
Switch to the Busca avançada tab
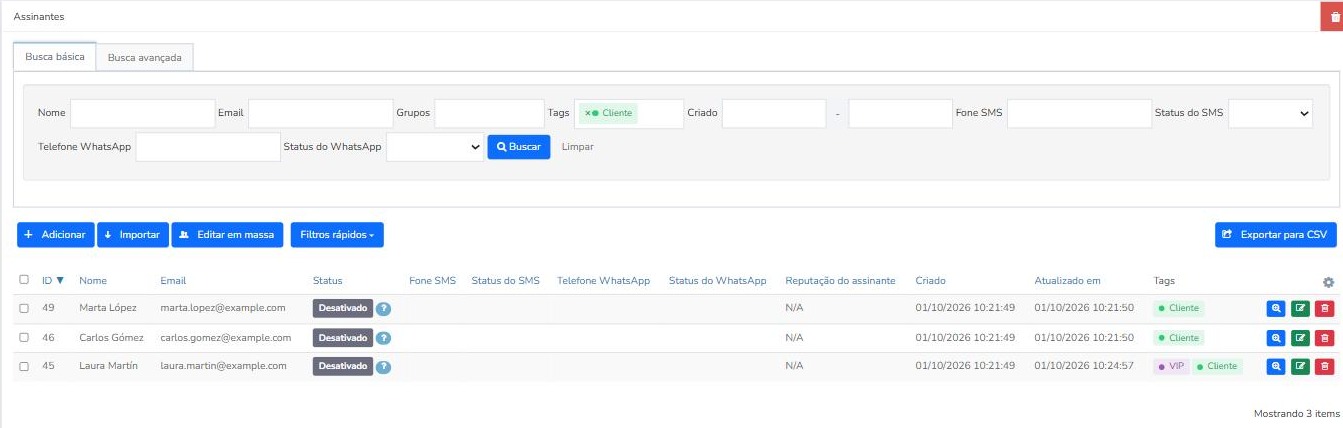[145, 58]
